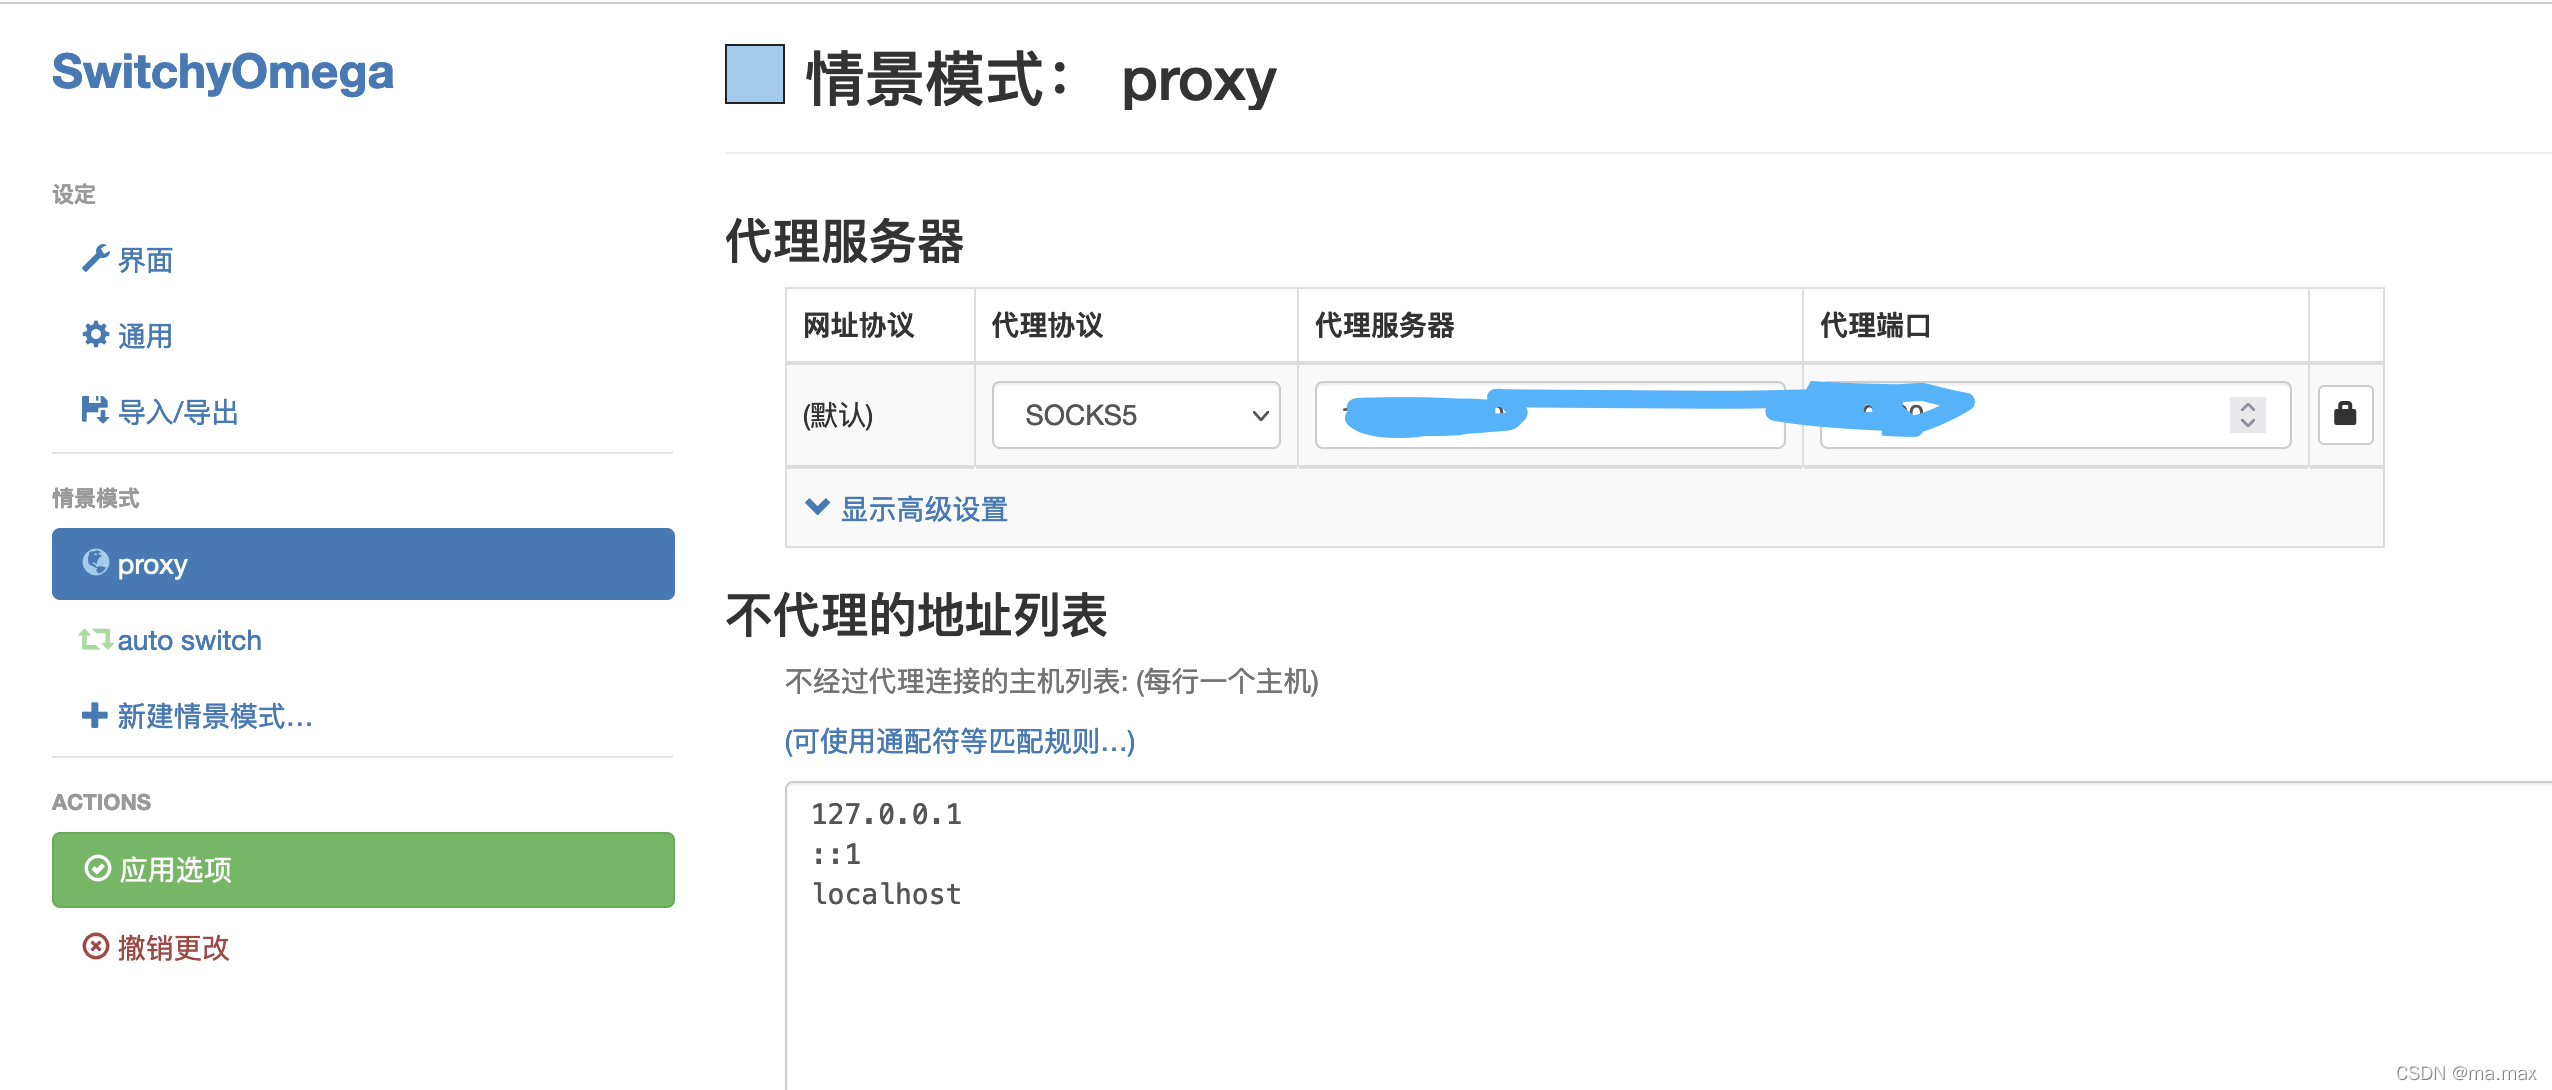Image resolution: width=2552 pixels, height=1090 pixels.
Task: Click the 127.0.0.1 entry in bypass list
Action: [x=887, y=814]
